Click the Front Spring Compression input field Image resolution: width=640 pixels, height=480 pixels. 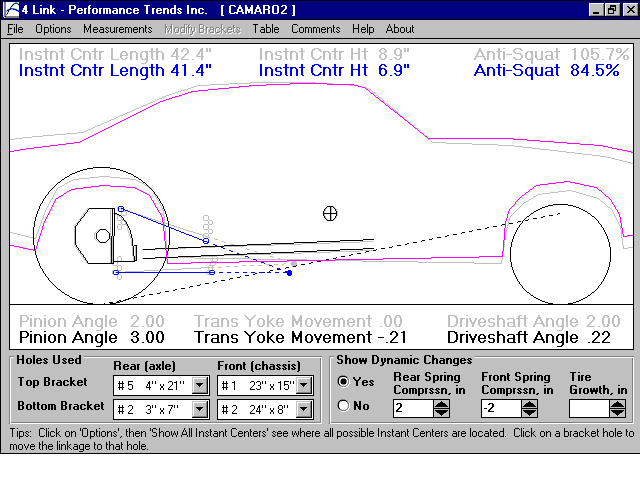pos(501,408)
